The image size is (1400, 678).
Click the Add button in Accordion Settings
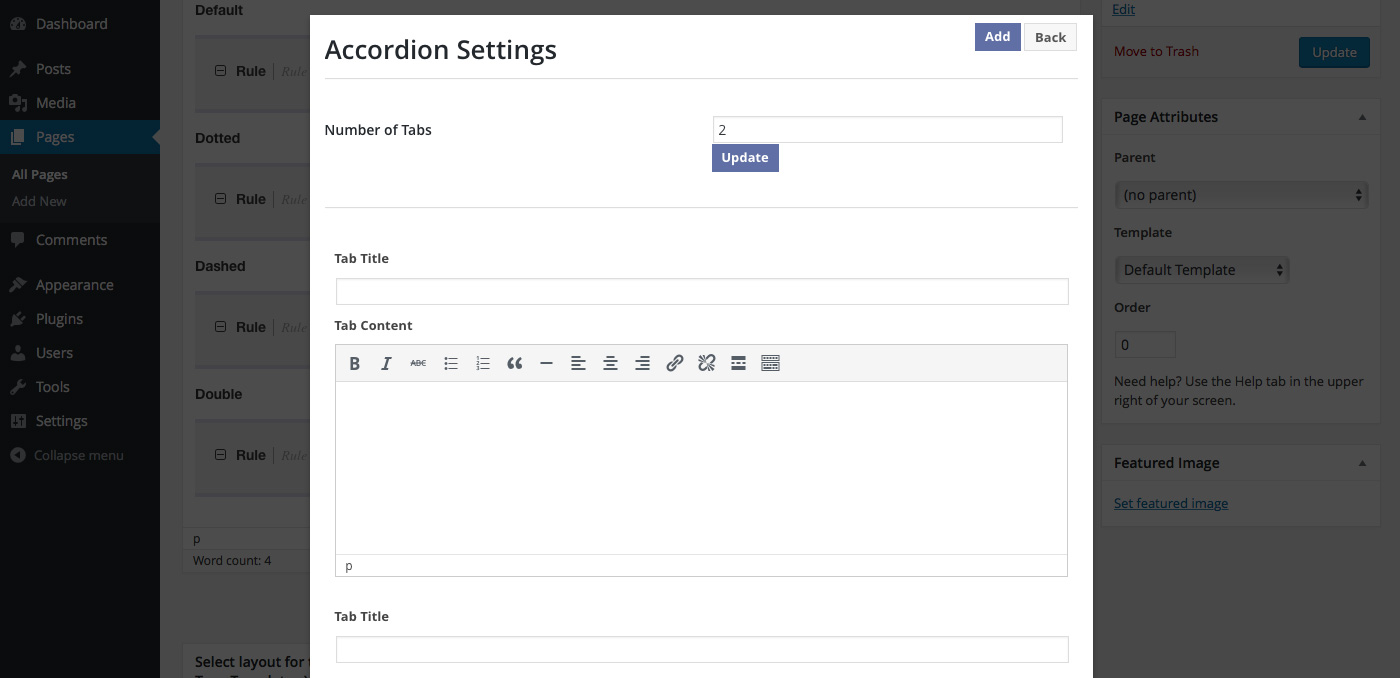click(997, 37)
